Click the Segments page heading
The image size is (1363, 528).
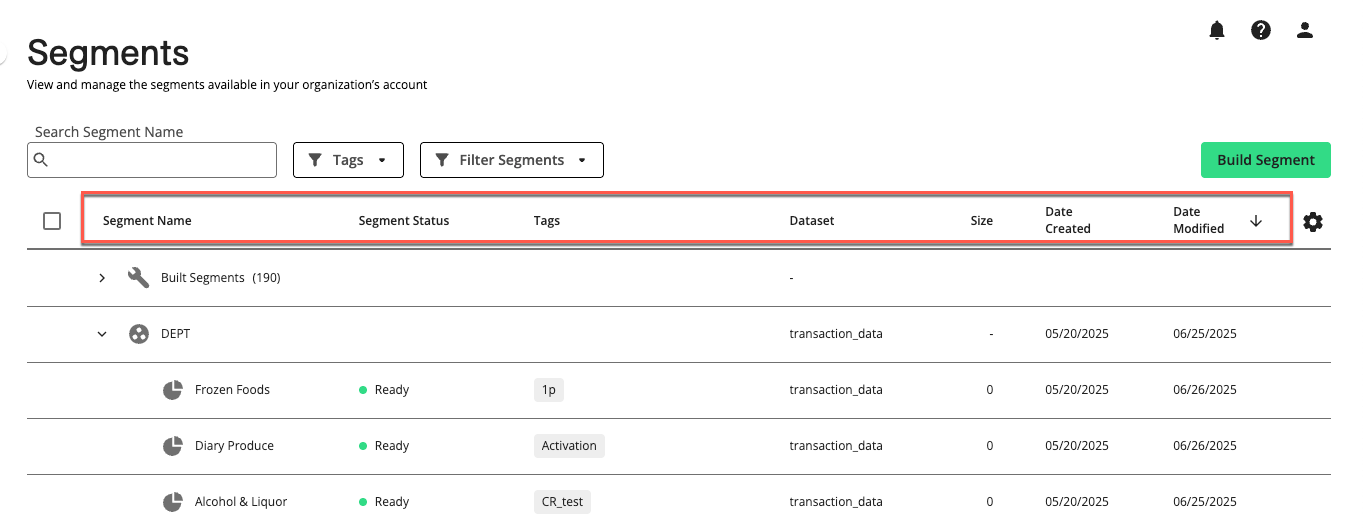[x=108, y=52]
